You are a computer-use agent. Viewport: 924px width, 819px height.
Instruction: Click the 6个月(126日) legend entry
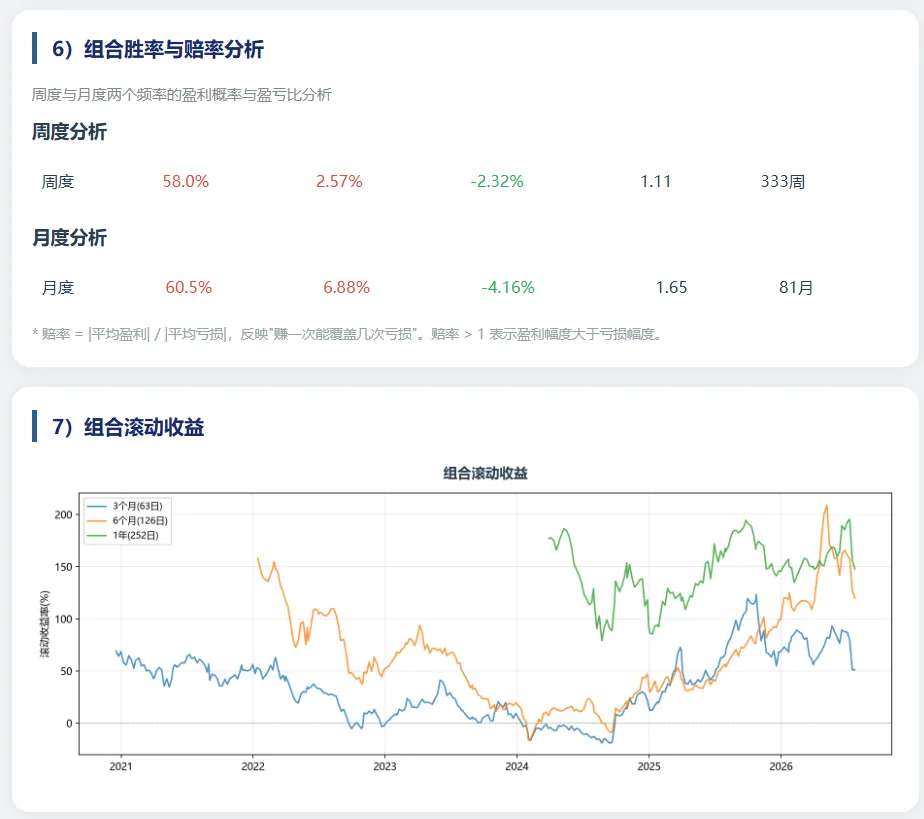(x=128, y=521)
